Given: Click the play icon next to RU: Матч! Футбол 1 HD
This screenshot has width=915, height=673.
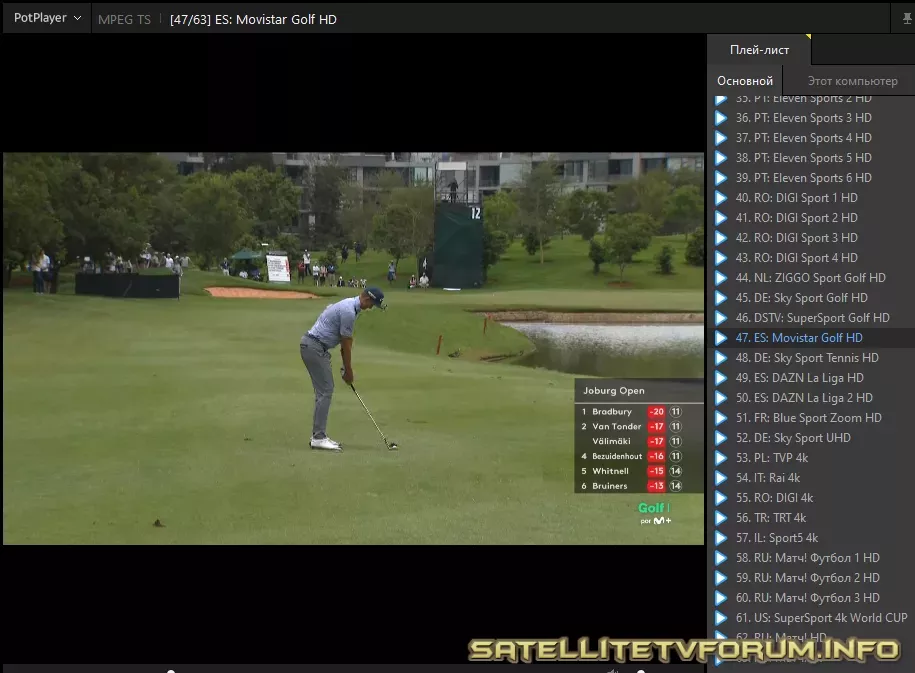Looking at the screenshot, I should click(721, 558).
